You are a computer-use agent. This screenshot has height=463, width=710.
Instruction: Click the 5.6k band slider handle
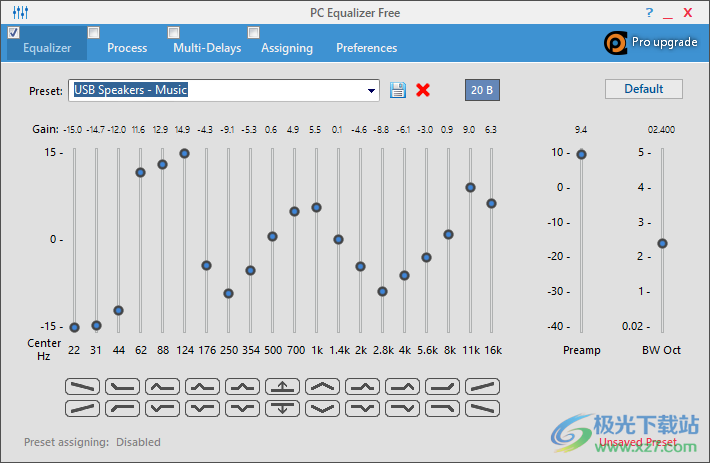426,258
